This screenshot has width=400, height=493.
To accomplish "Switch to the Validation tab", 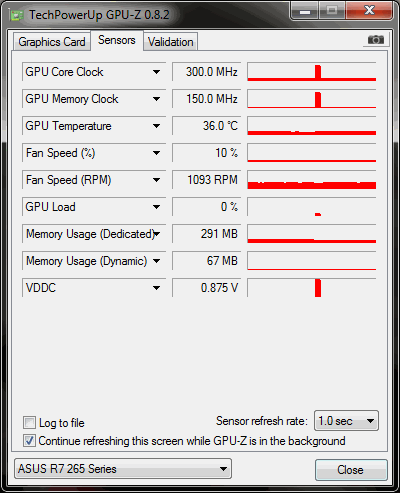I will [171, 42].
